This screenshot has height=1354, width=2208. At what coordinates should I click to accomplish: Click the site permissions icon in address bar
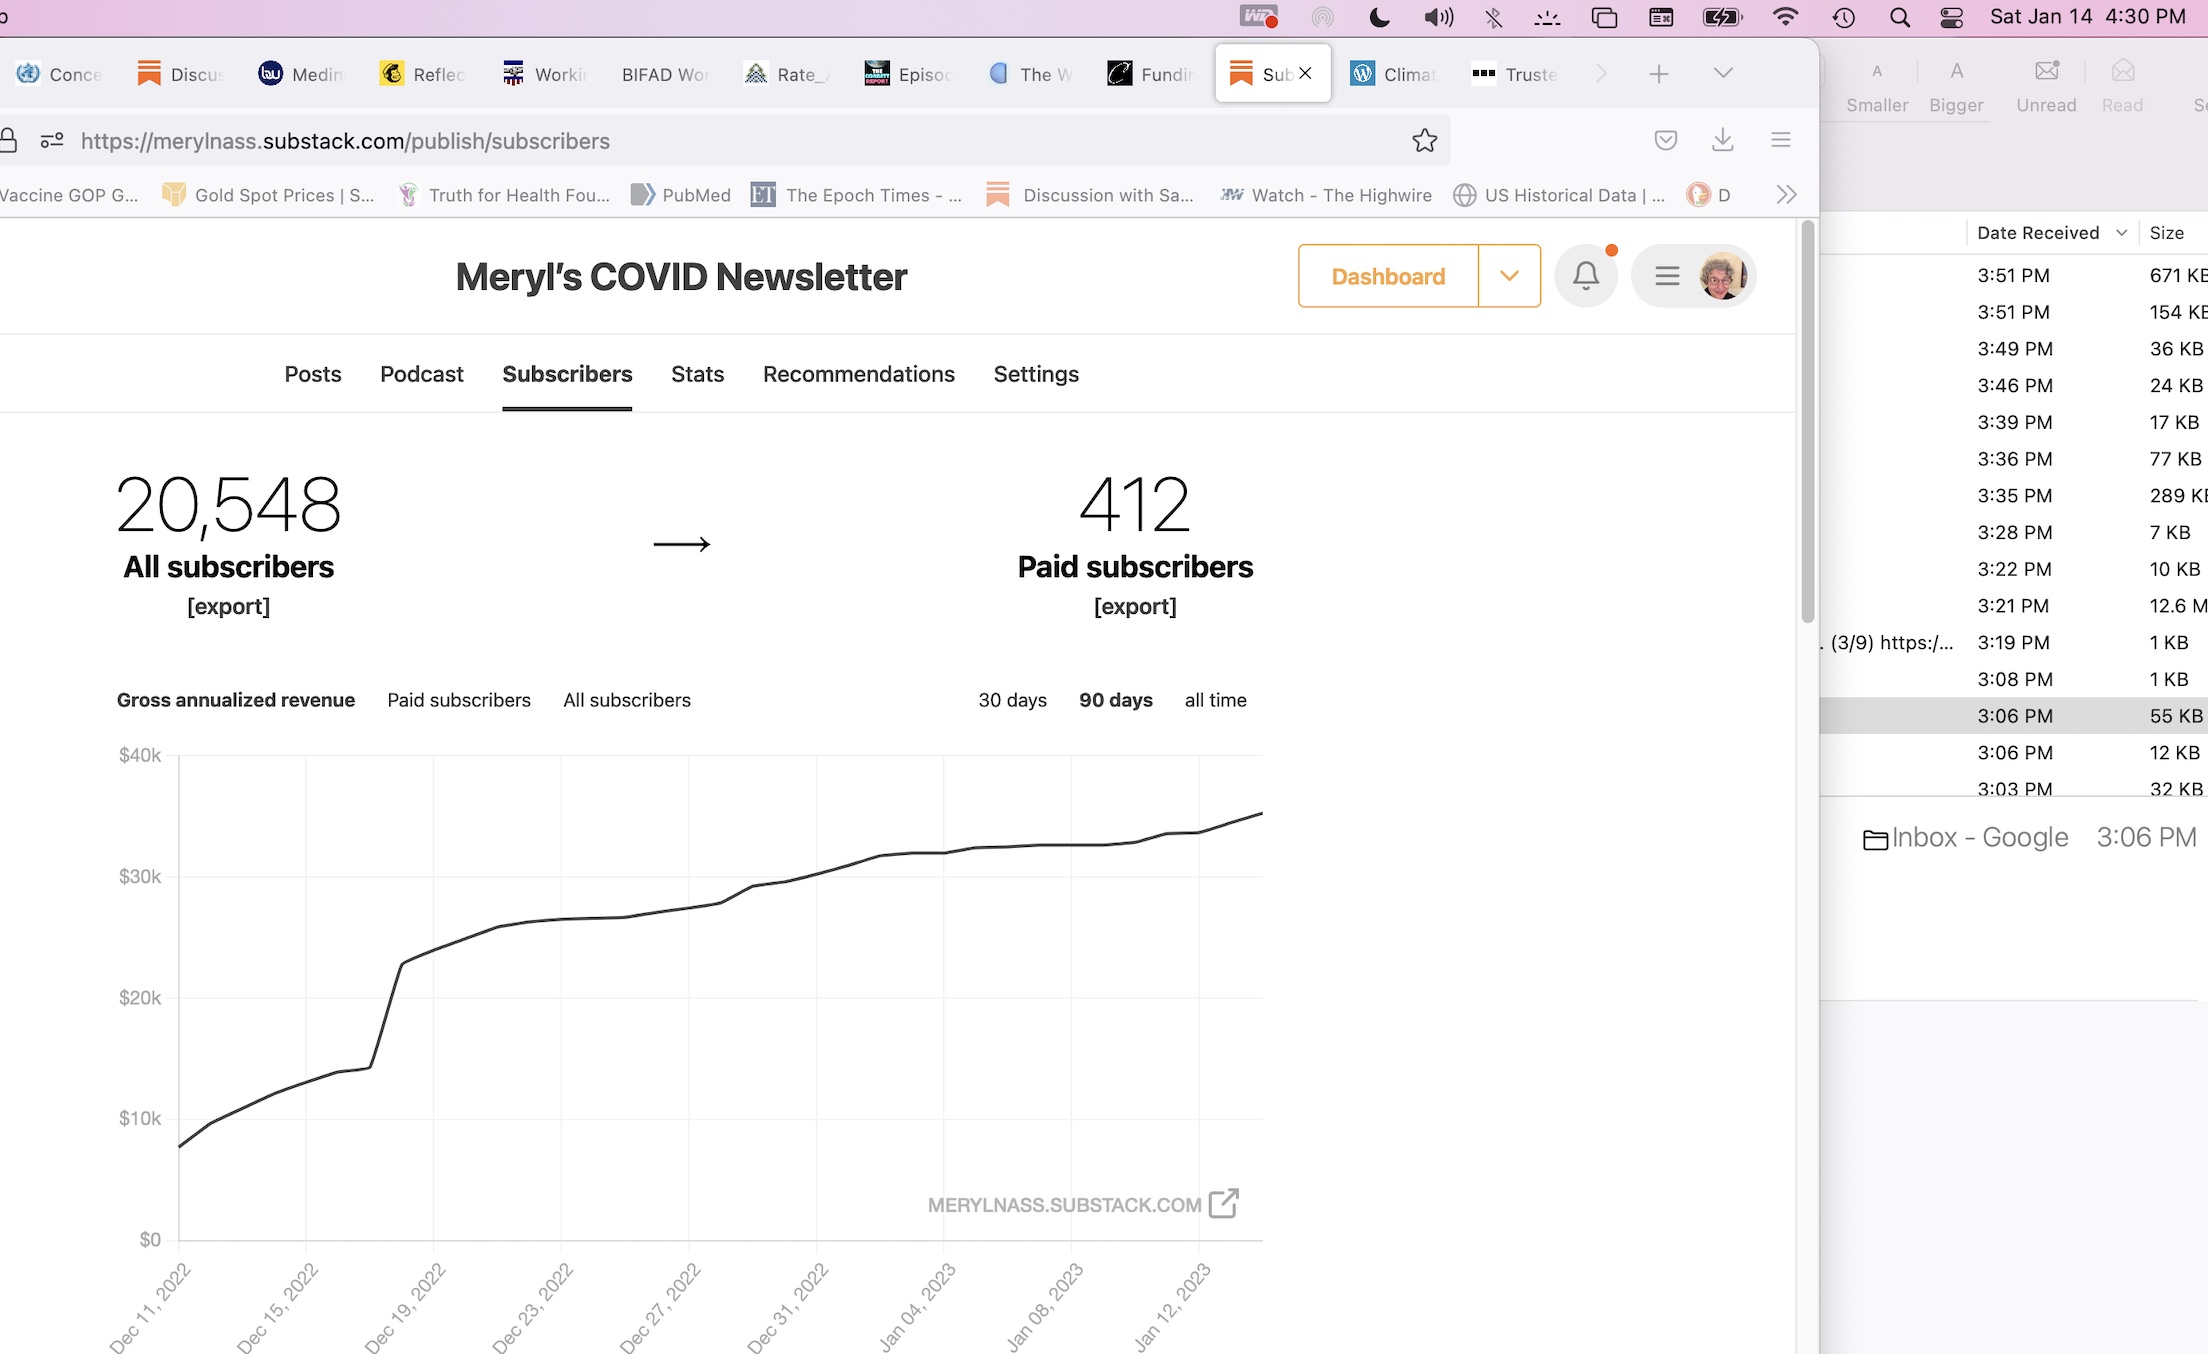click(52, 141)
